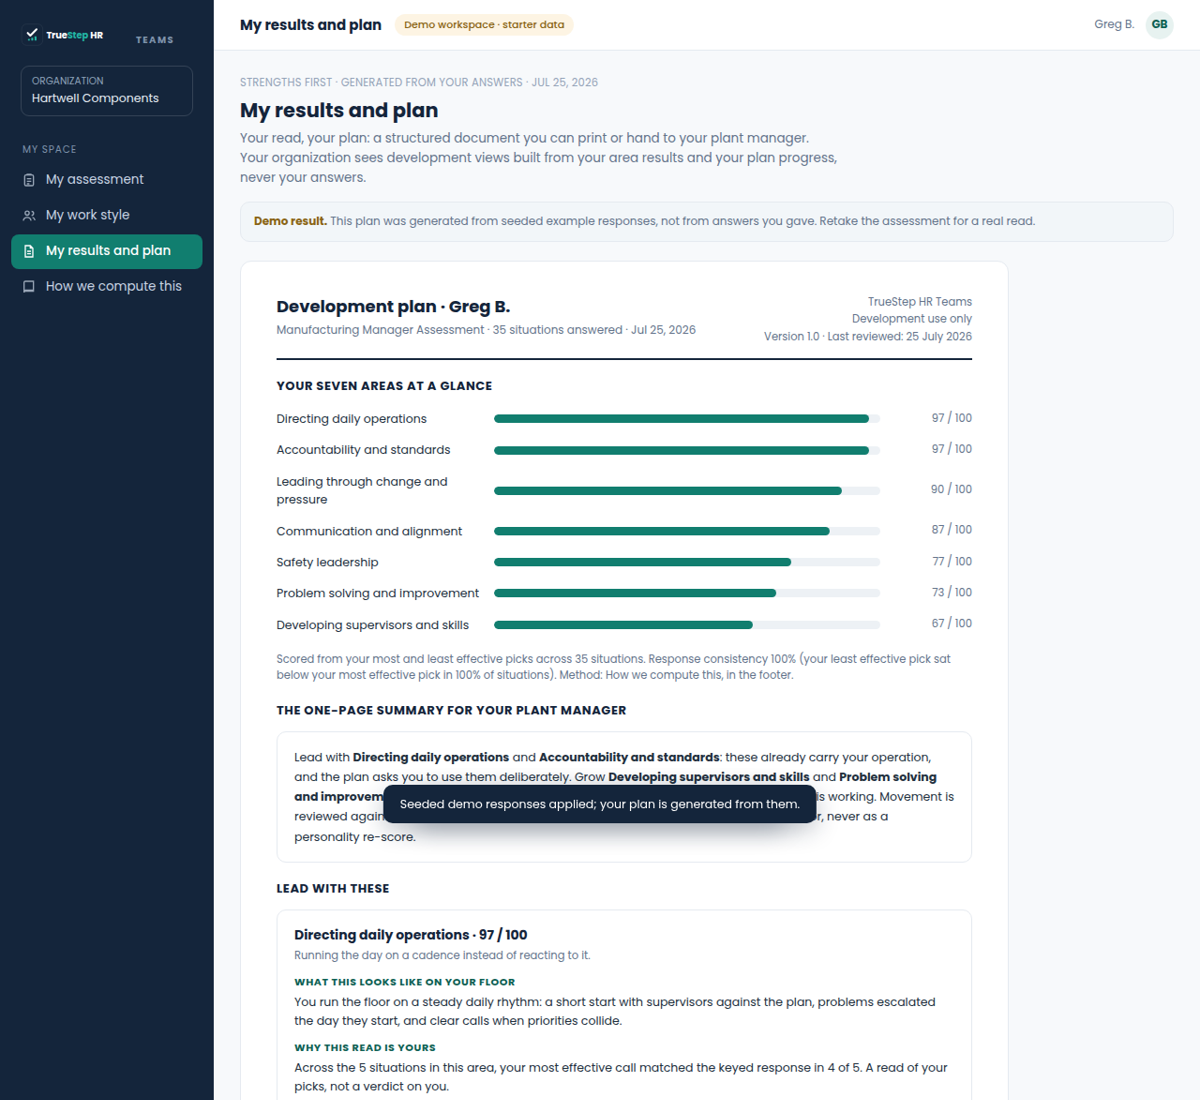Click the 87 / 100 score value
Image resolution: width=1200 pixels, height=1100 pixels.
tap(951, 530)
